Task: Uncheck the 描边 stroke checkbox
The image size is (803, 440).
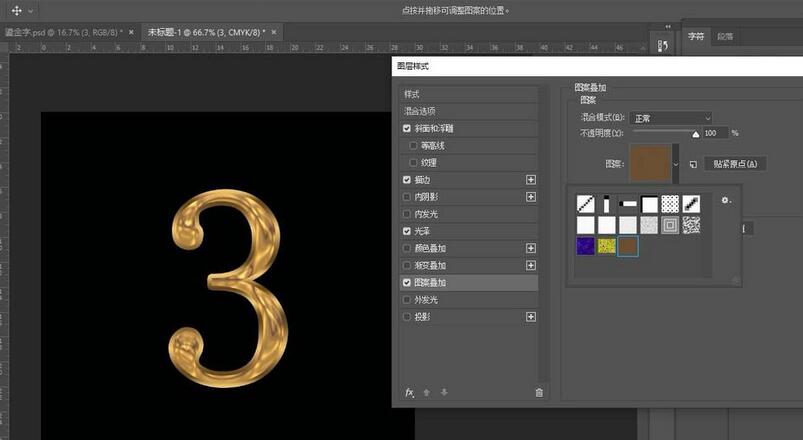Action: coord(407,180)
